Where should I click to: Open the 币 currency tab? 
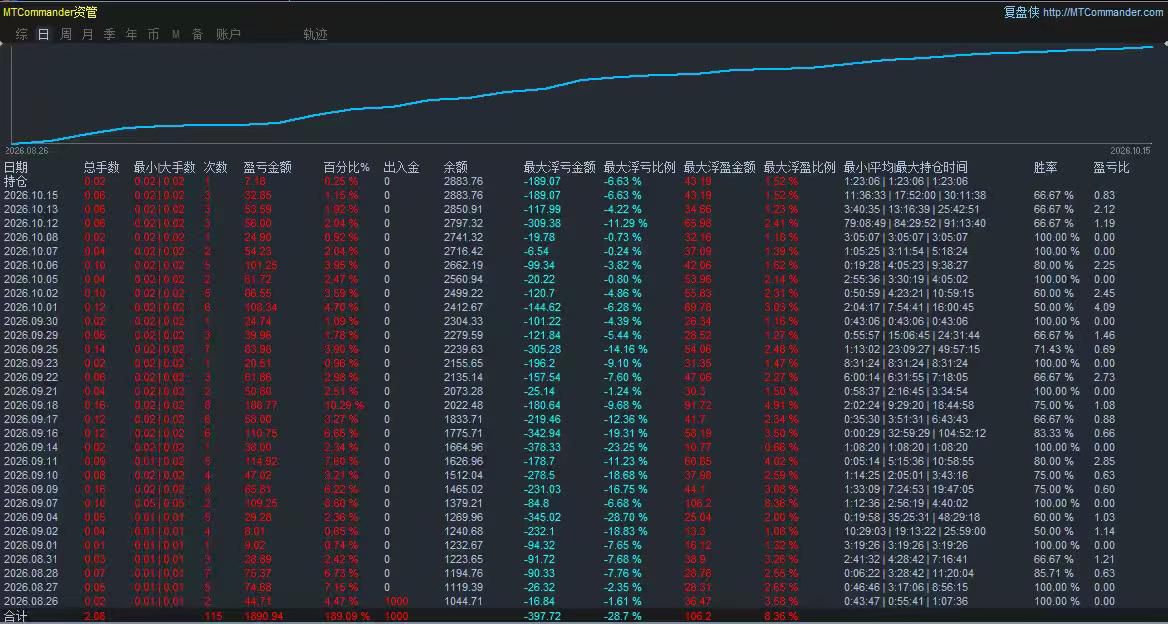coord(153,34)
